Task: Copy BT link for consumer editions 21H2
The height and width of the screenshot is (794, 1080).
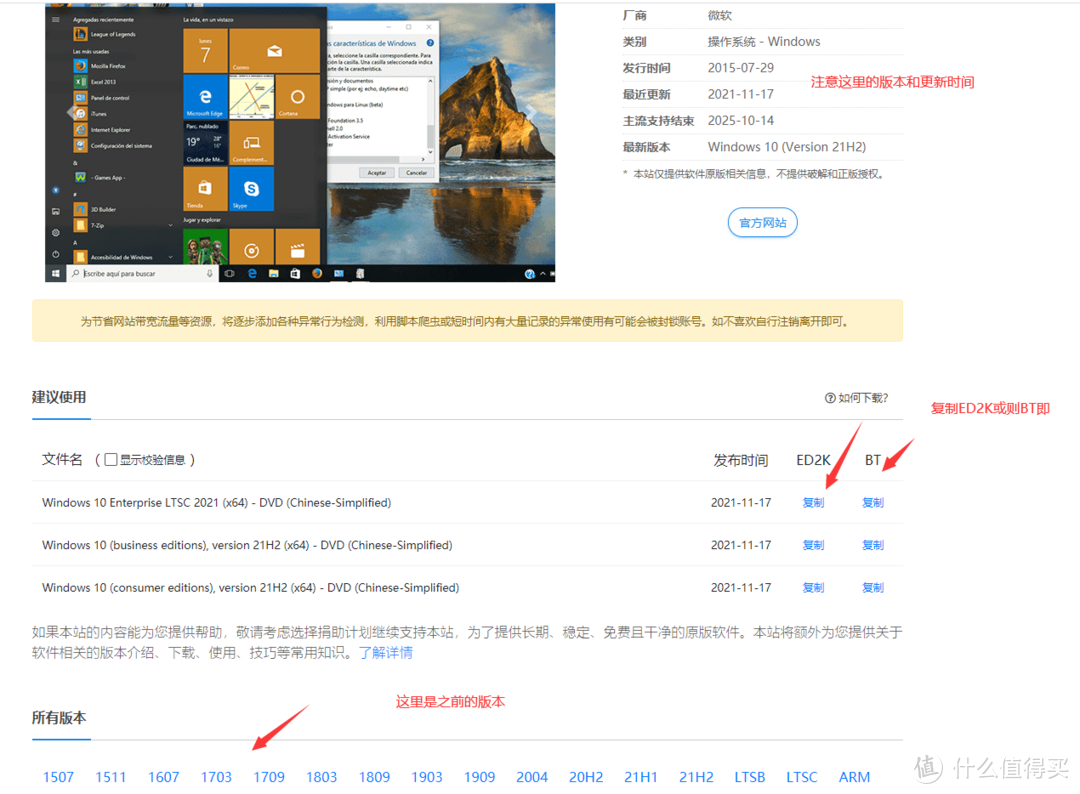Action: (x=873, y=588)
